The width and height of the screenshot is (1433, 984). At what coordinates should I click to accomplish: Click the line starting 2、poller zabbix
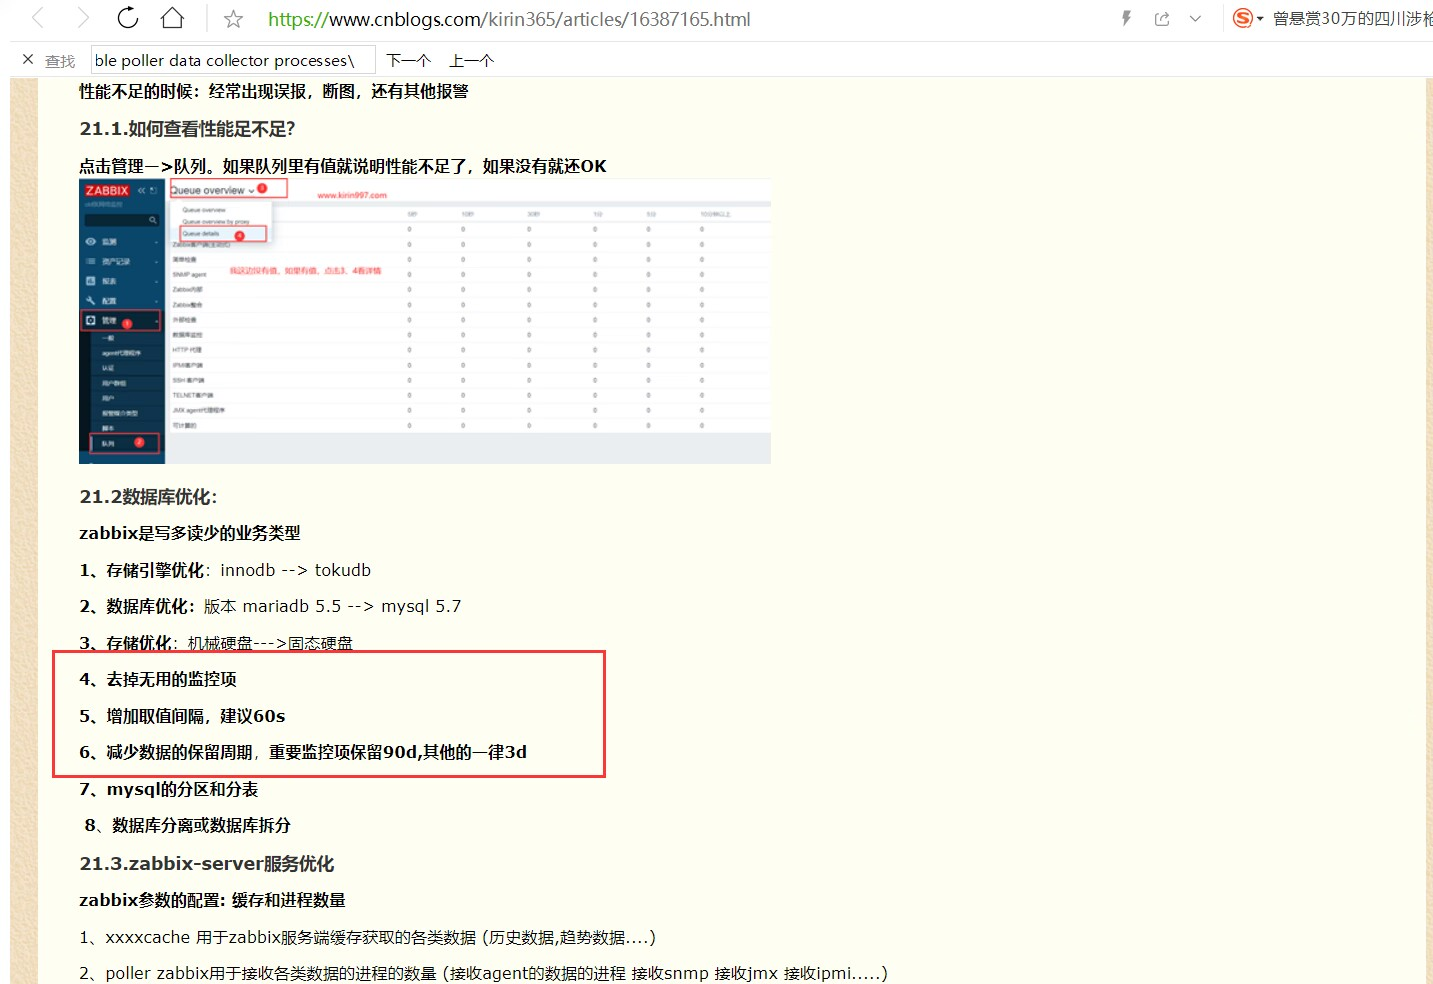(483, 973)
